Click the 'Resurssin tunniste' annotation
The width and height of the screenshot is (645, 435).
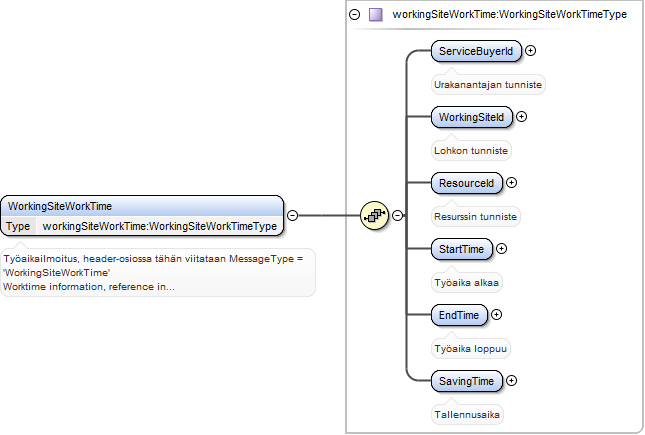click(x=476, y=216)
